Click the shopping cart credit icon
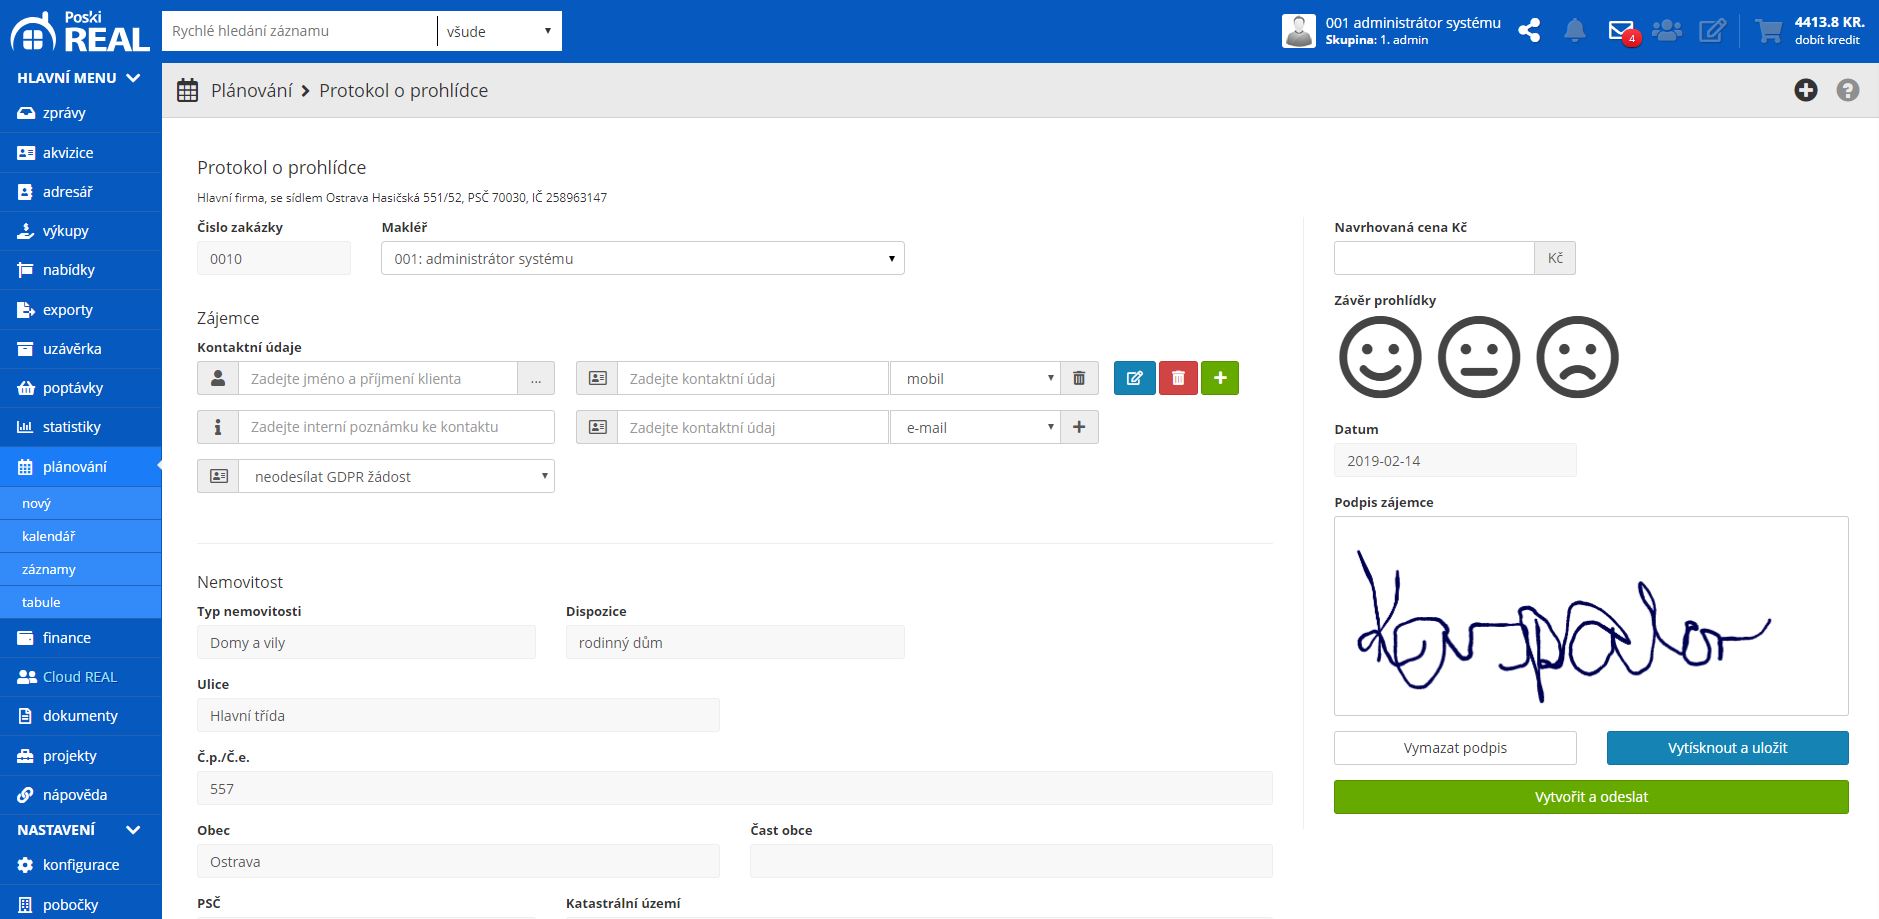 1768,31
